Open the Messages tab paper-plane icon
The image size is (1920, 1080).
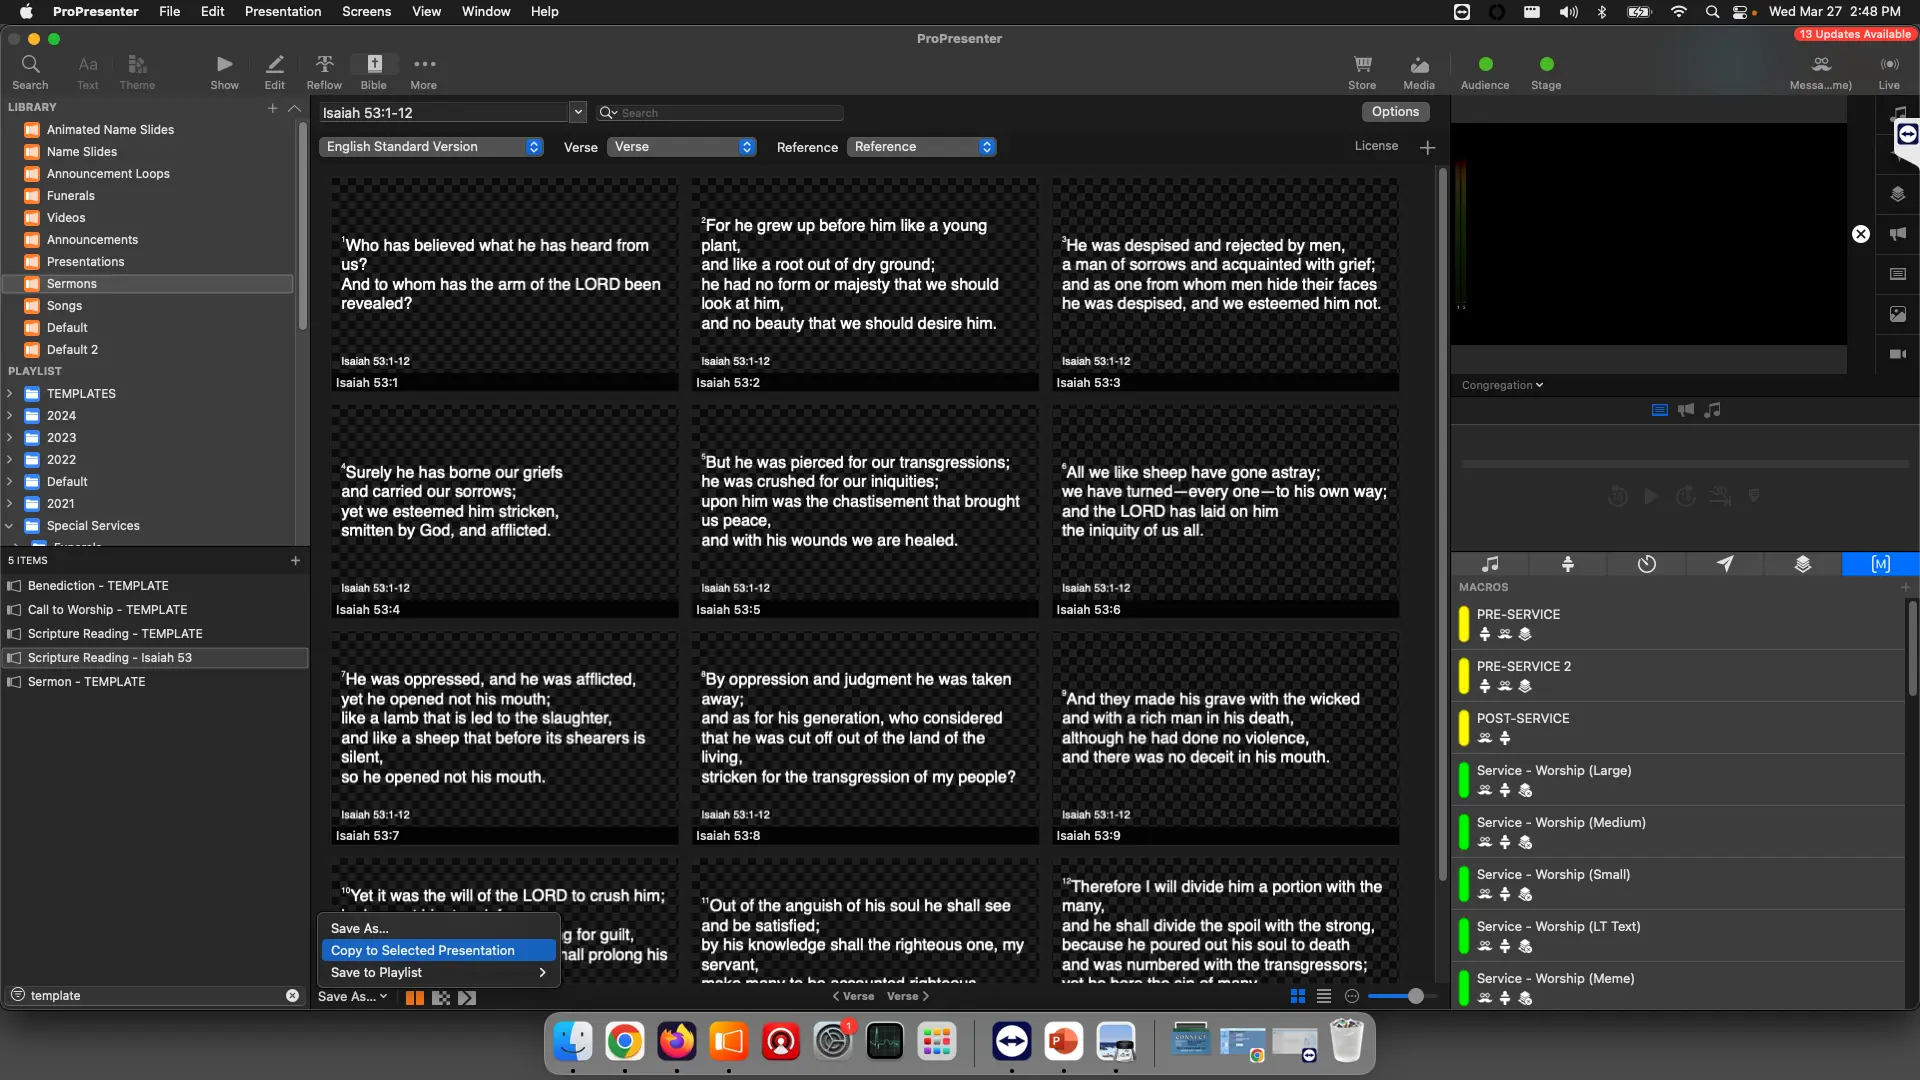[1725, 564]
